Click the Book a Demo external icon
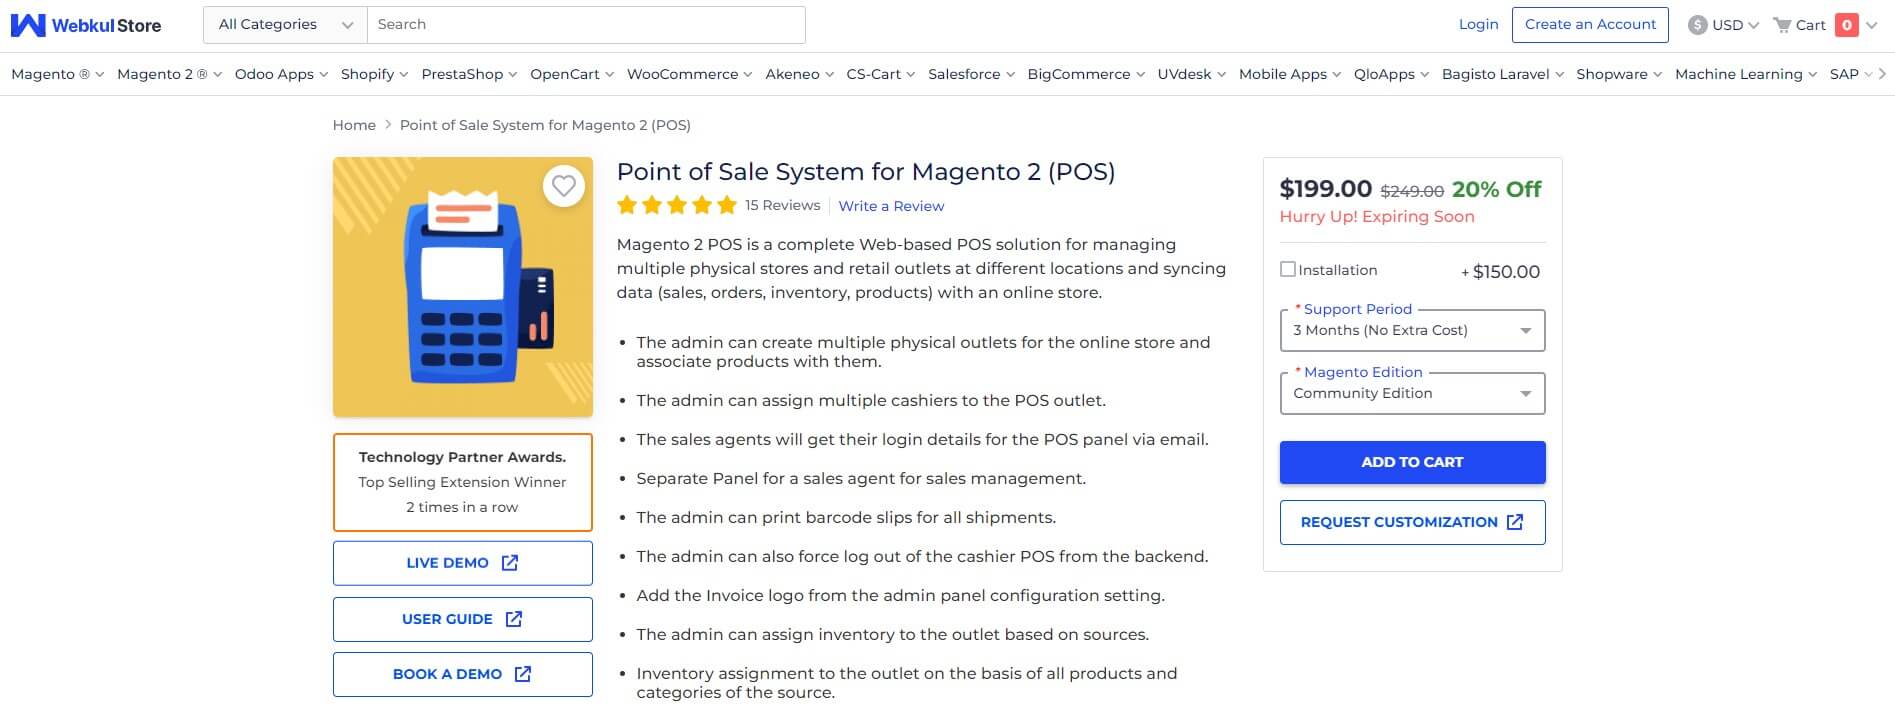The image size is (1895, 722). (522, 674)
